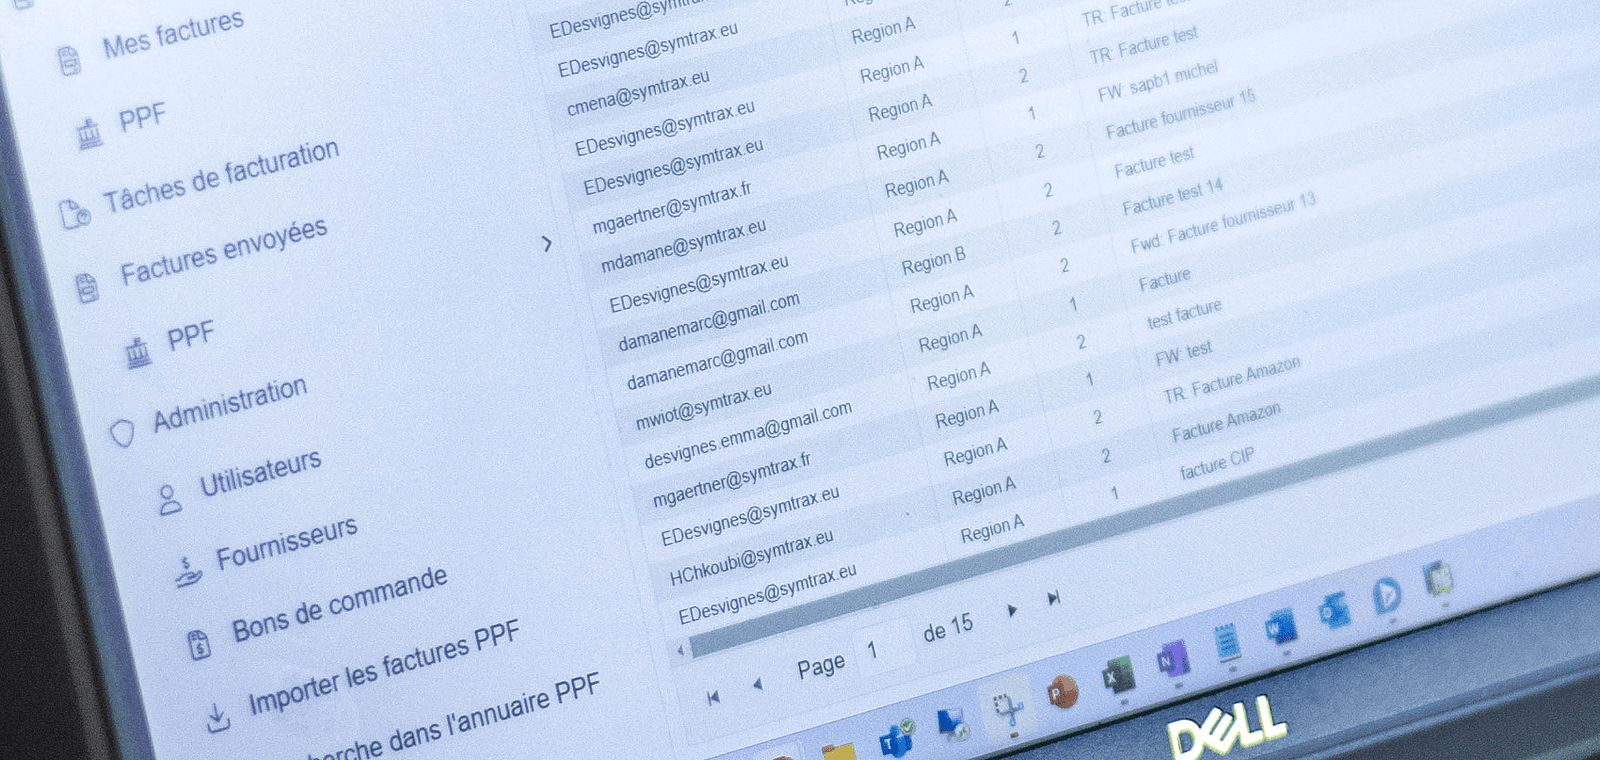Click the Fournisseurs hand-with-coin icon
The height and width of the screenshot is (760, 1600).
[x=187, y=571]
